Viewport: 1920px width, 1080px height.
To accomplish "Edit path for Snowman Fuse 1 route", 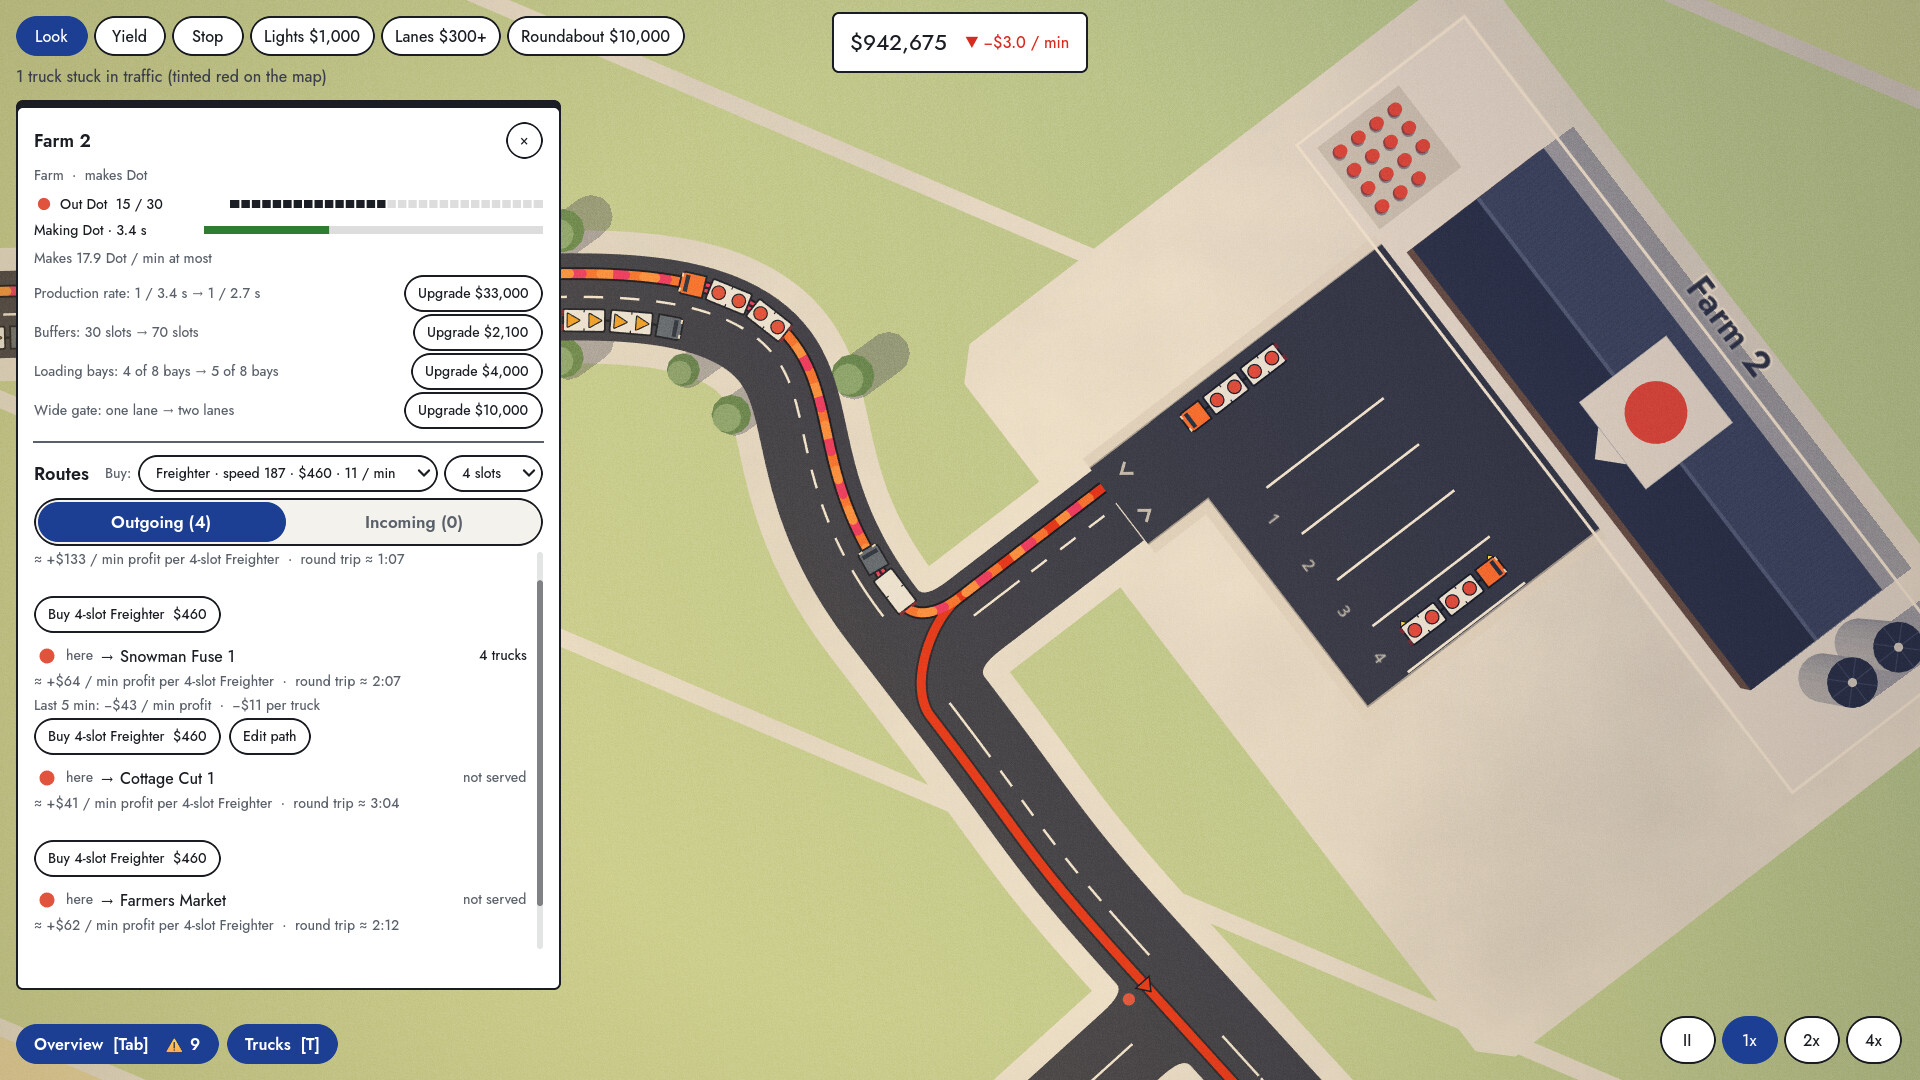I will point(269,736).
